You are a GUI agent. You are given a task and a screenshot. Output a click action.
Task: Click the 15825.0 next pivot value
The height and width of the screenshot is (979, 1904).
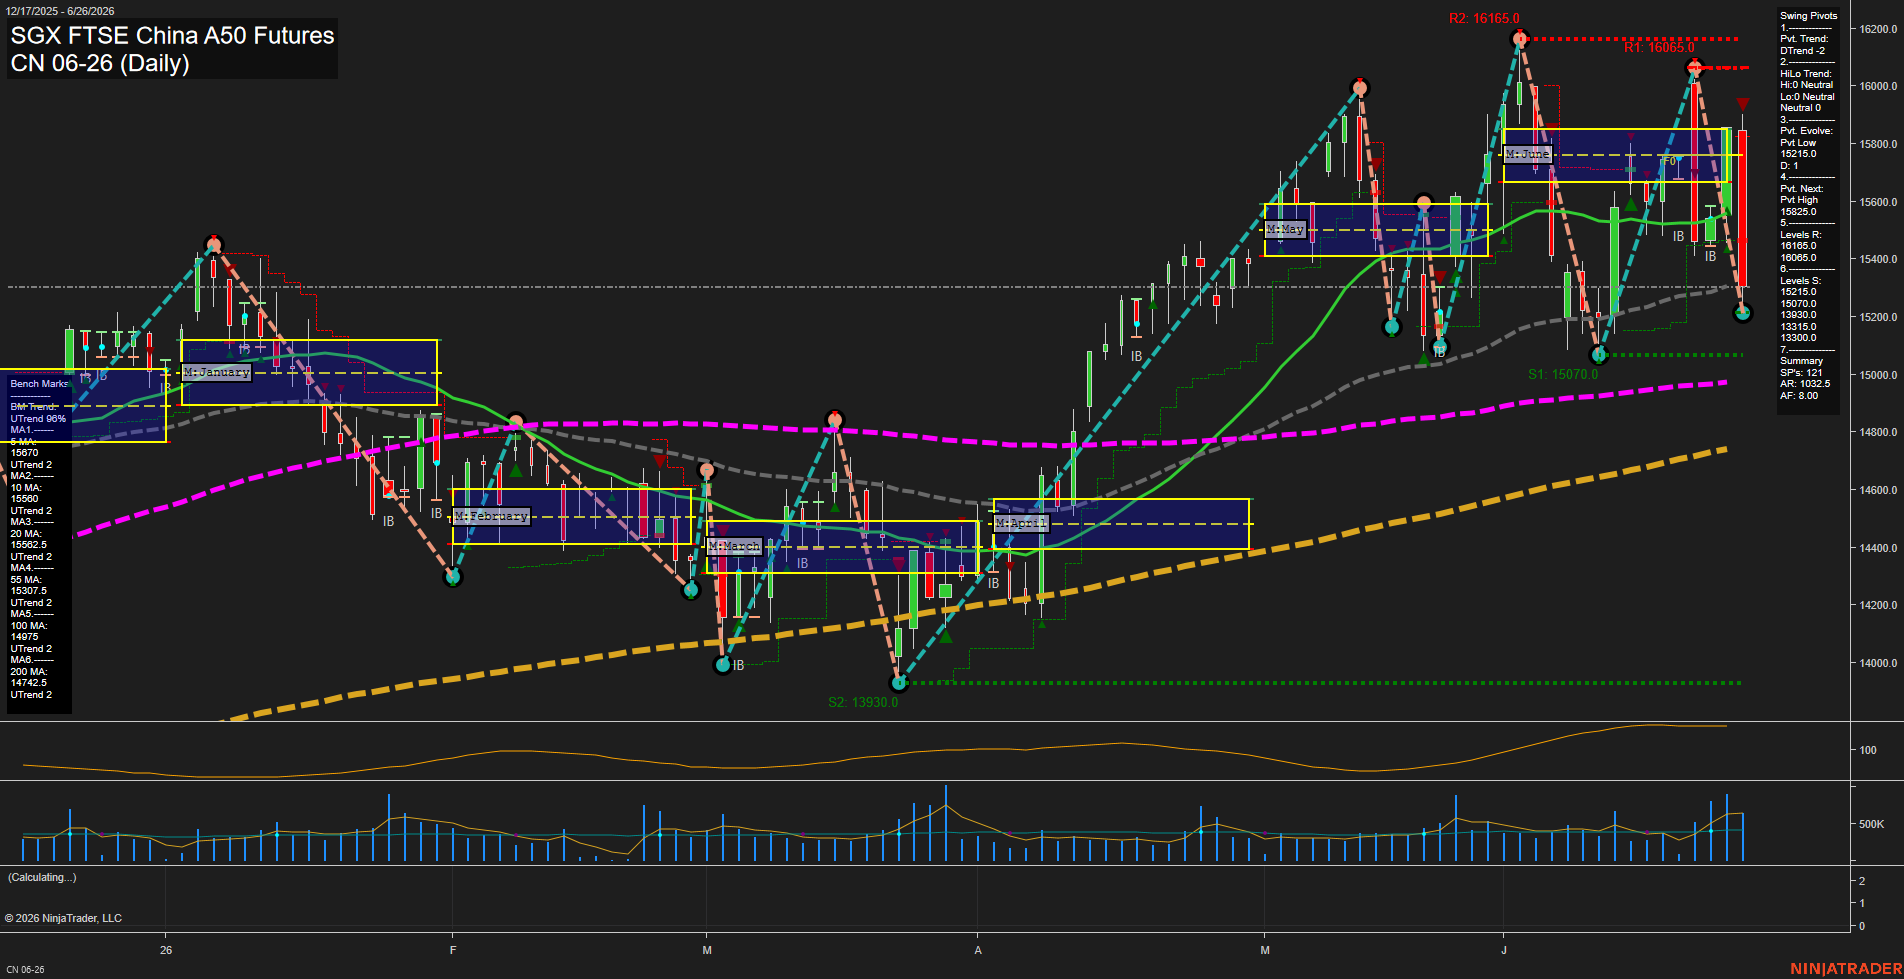click(x=1798, y=212)
